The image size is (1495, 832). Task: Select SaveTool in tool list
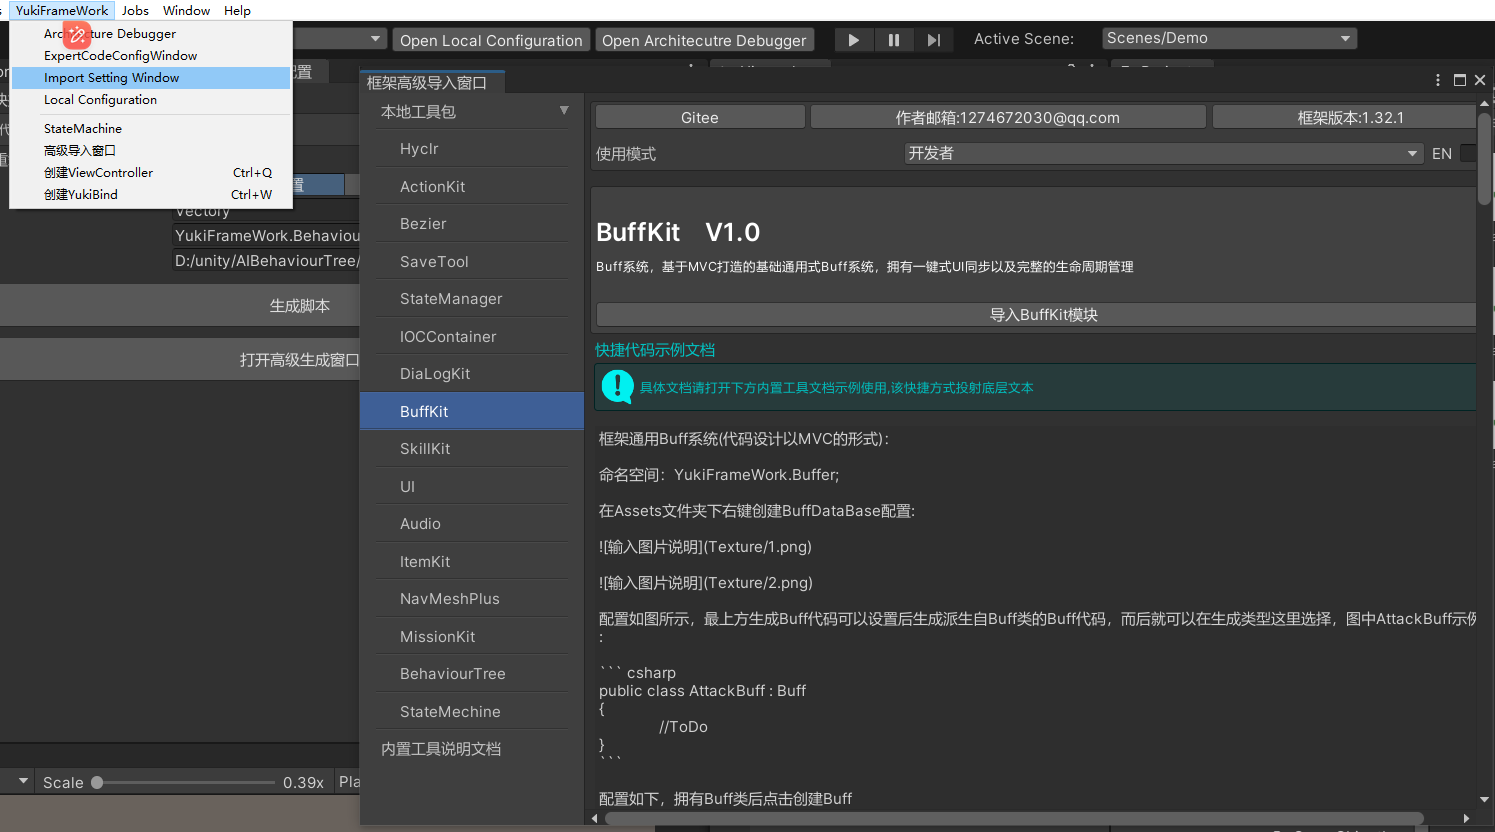pyautogui.click(x=472, y=261)
